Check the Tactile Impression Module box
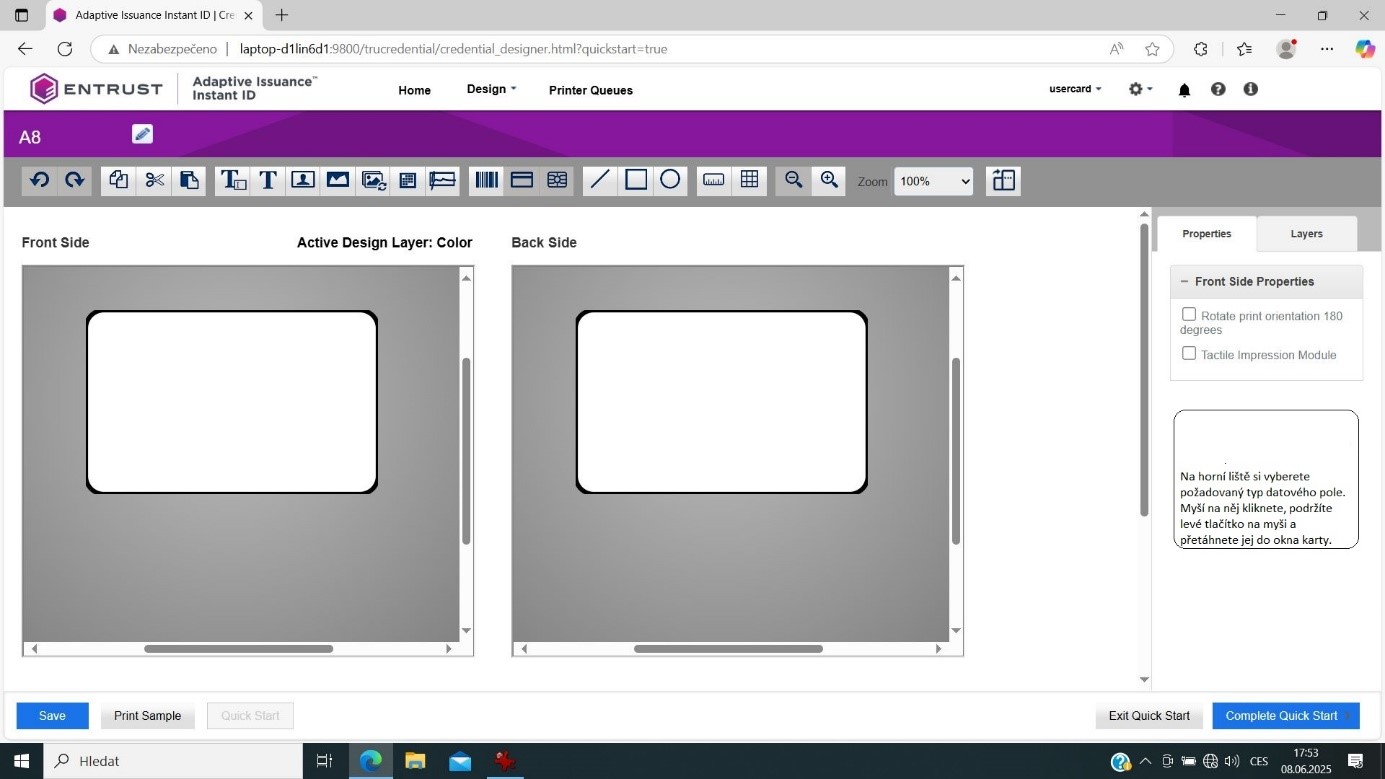This screenshot has width=1385, height=779. (x=1189, y=354)
